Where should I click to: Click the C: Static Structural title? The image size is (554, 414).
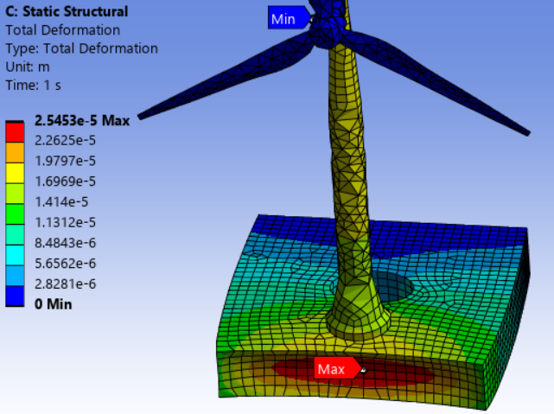tap(66, 12)
